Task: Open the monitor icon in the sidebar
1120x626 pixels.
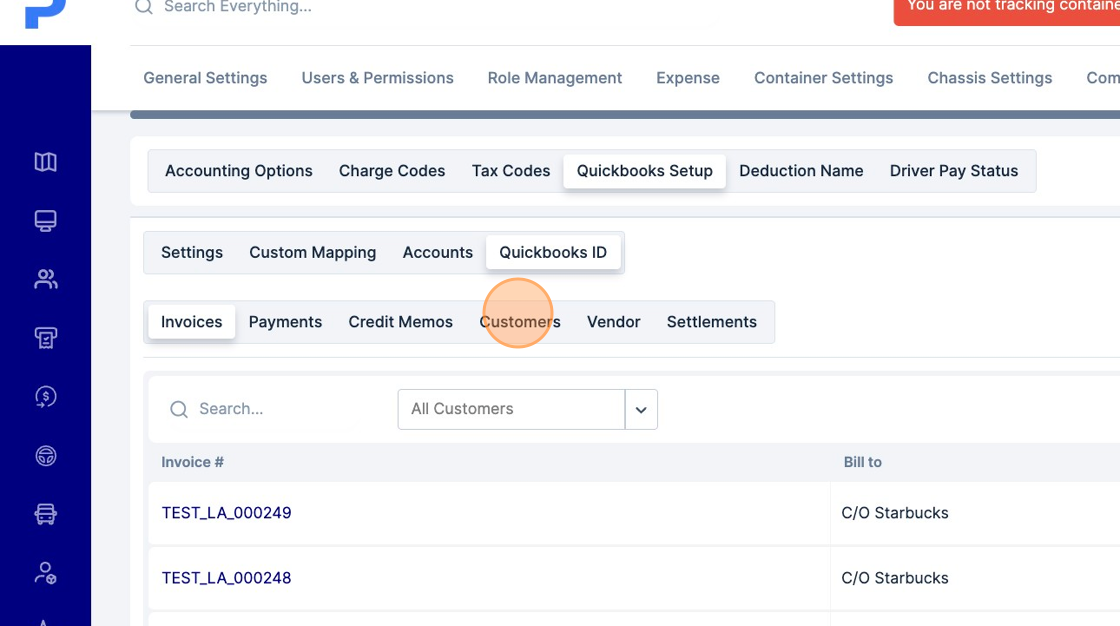Action: (46, 221)
